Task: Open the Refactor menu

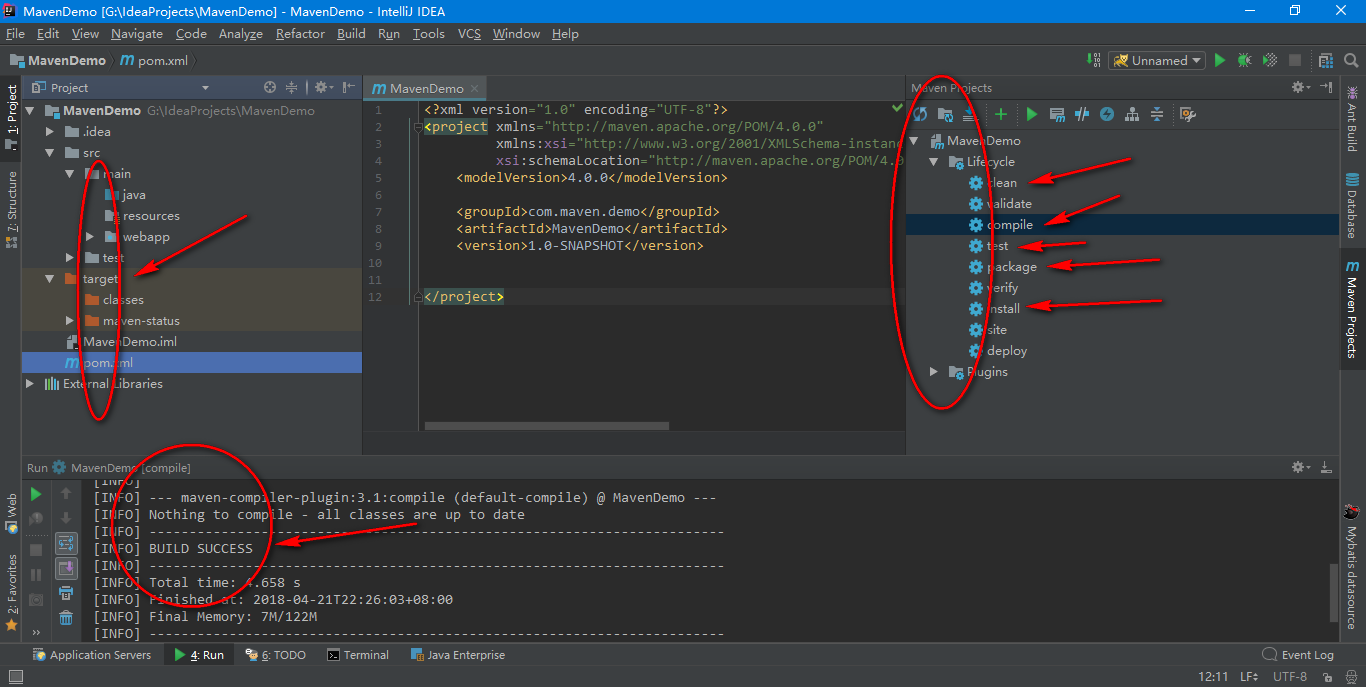Action: coord(300,34)
